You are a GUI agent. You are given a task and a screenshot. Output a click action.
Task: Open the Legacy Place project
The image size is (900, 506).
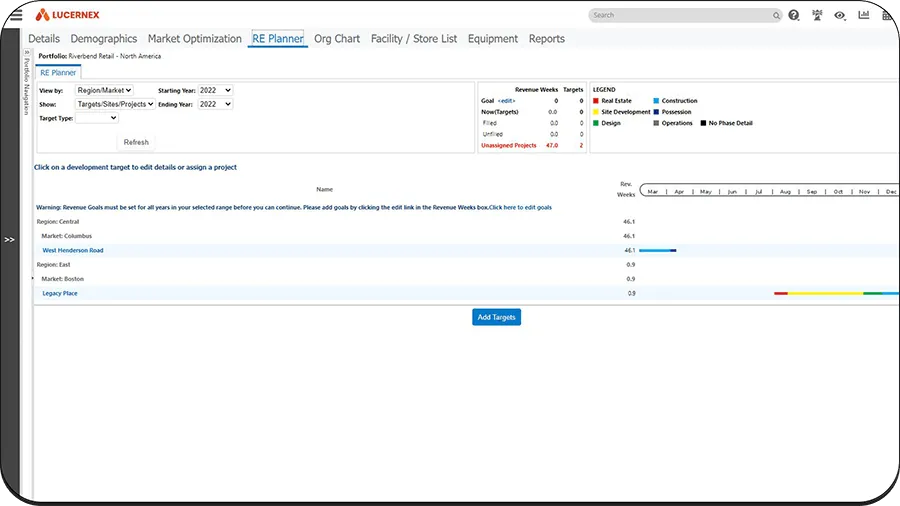click(x=60, y=294)
